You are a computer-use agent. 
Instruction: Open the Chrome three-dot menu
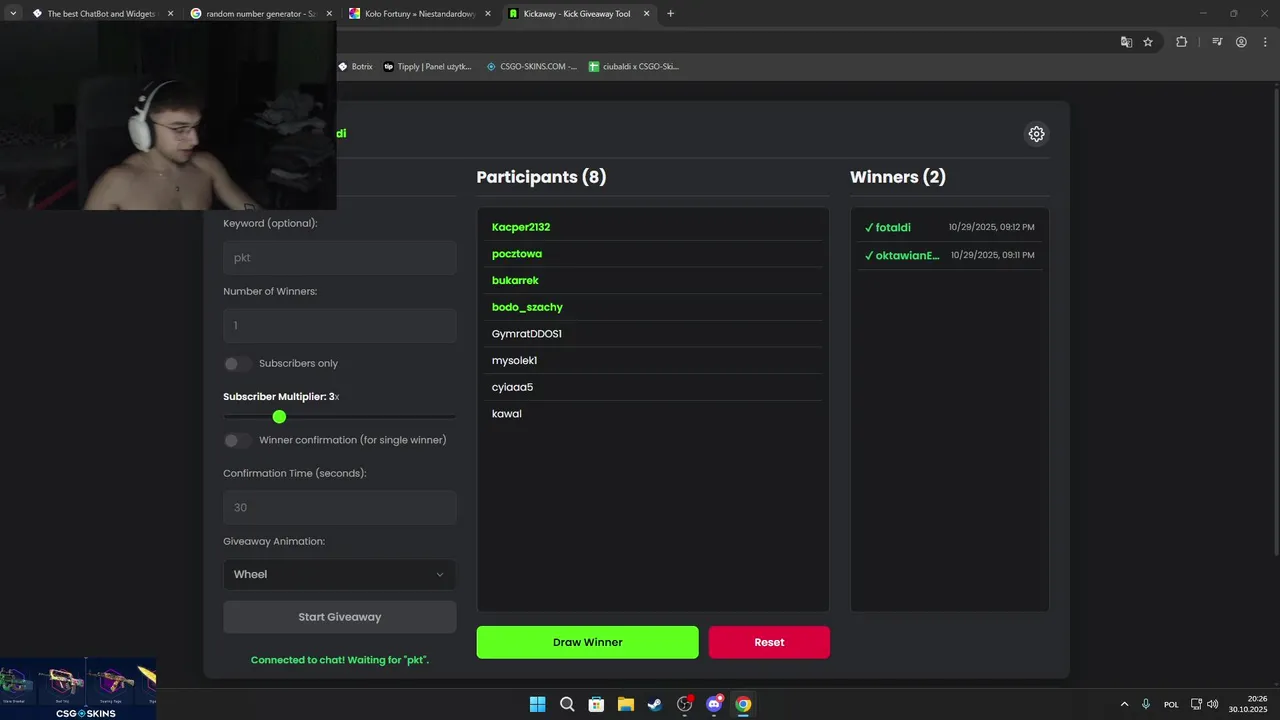coord(1265,42)
